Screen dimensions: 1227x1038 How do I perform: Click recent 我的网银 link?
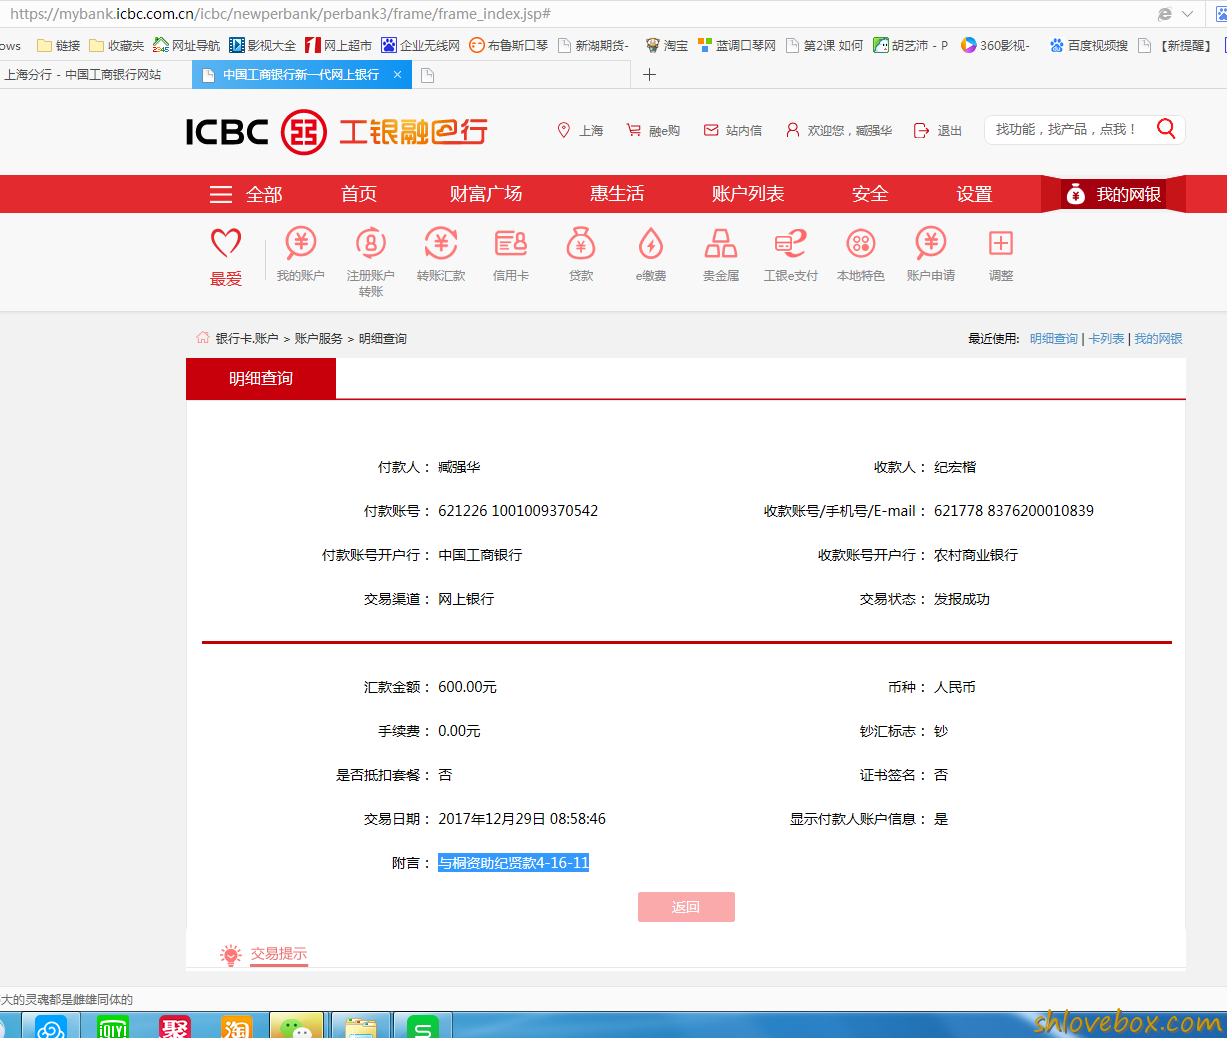tap(1158, 338)
